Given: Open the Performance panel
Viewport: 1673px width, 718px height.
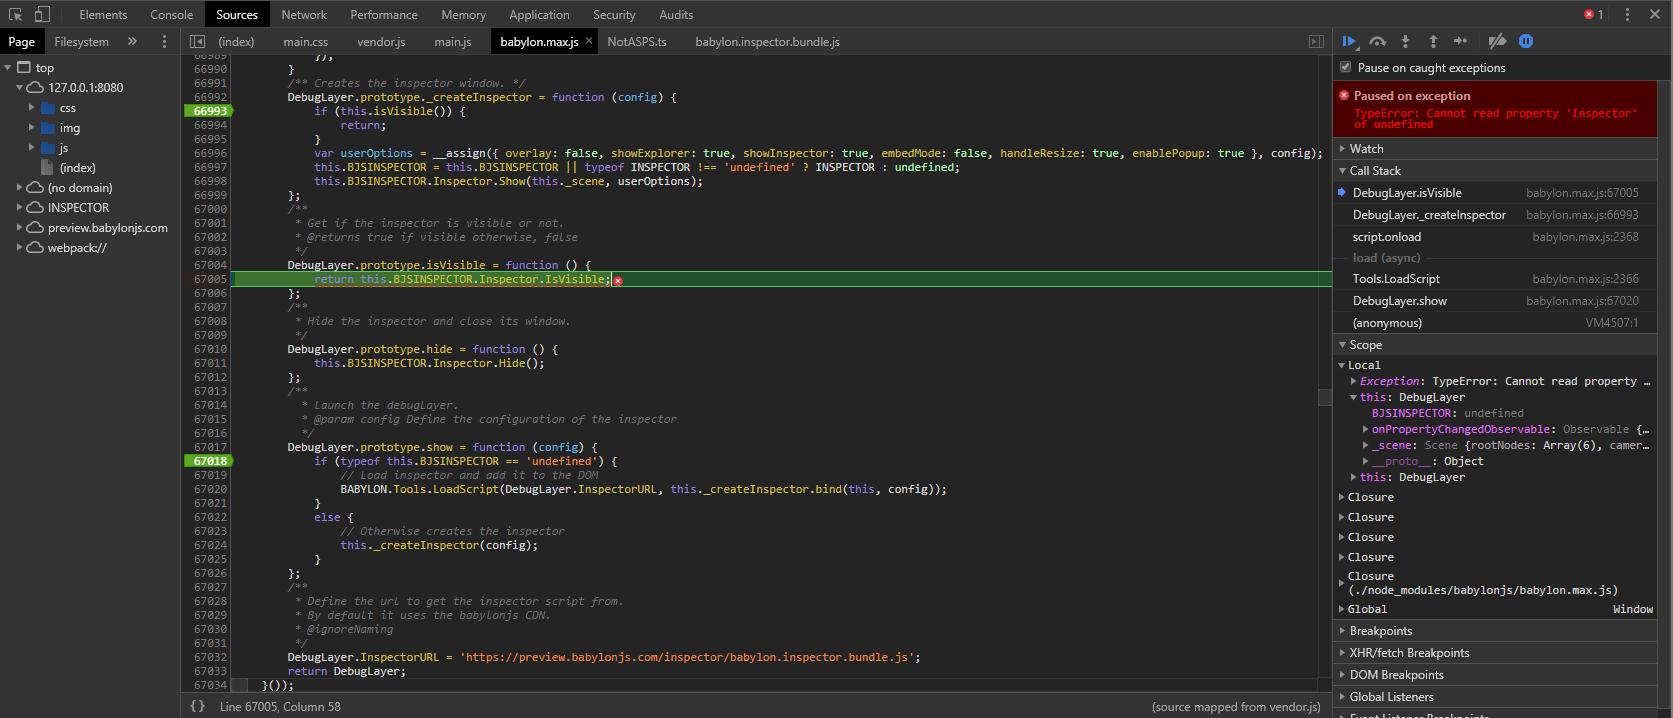Looking at the screenshot, I should coord(384,15).
